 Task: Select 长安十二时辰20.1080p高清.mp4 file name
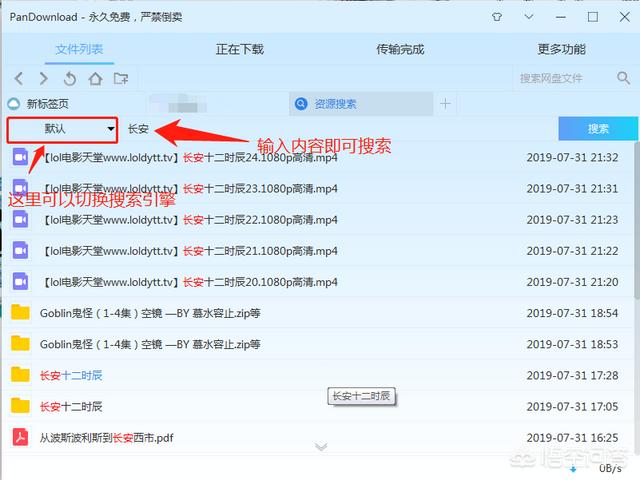click(189, 282)
